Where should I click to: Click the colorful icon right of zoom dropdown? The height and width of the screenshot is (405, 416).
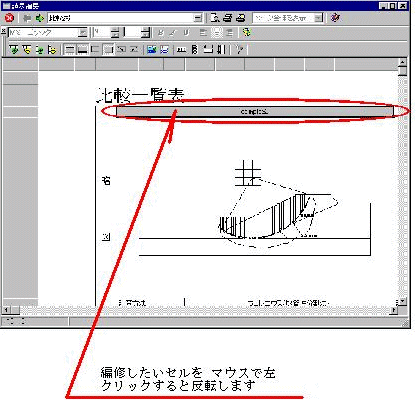pos(335,18)
